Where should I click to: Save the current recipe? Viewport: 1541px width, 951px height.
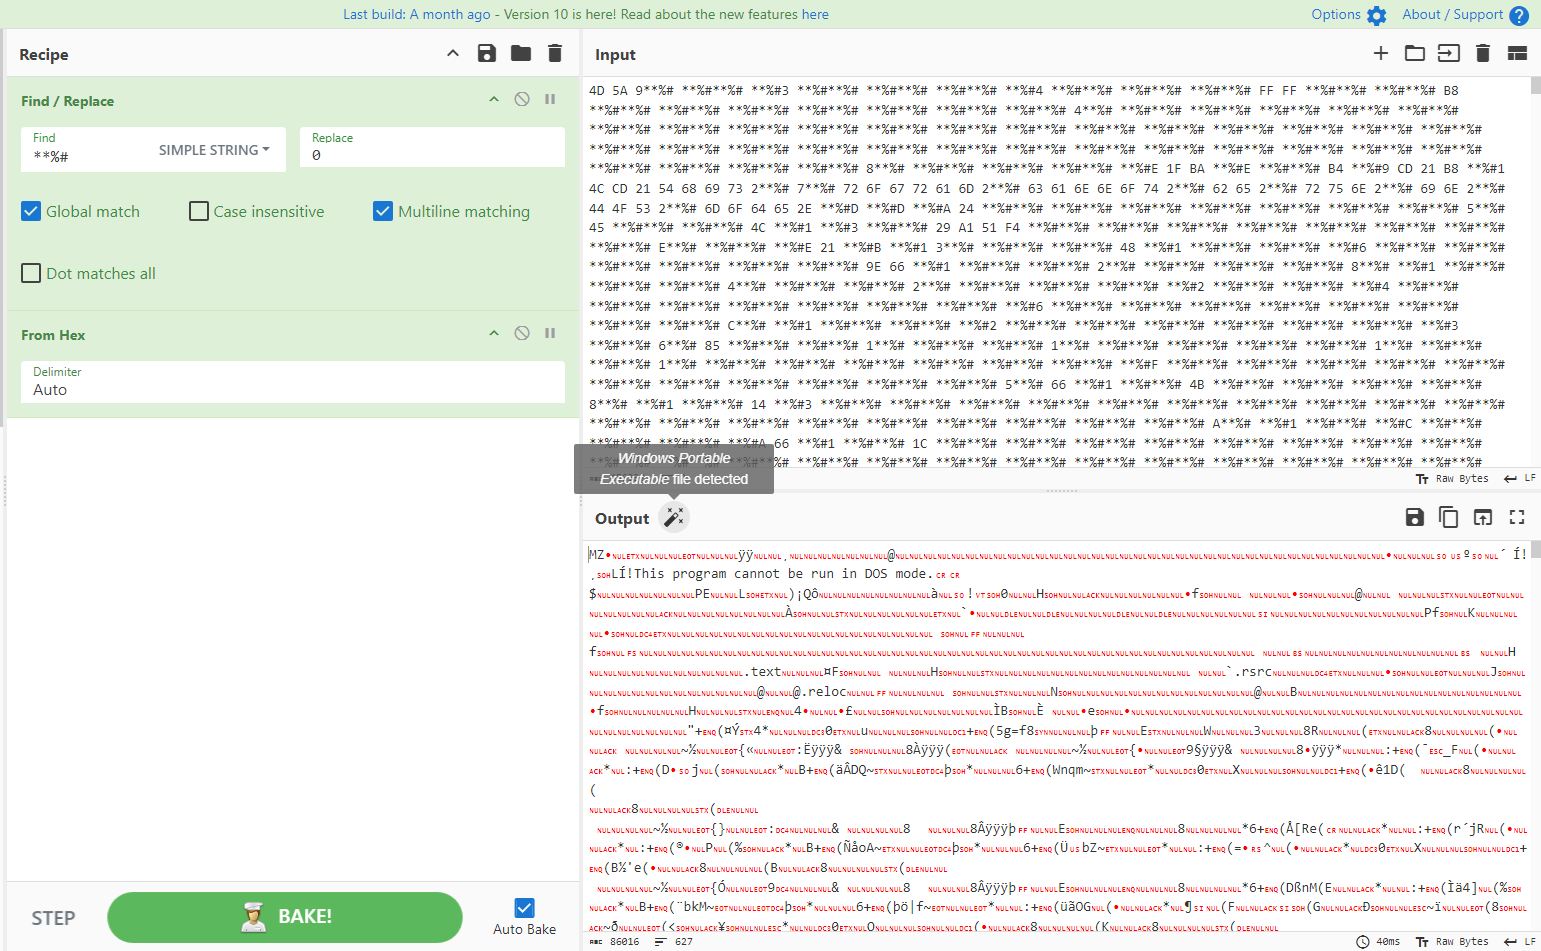pyautogui.click(x=487, y=53)
